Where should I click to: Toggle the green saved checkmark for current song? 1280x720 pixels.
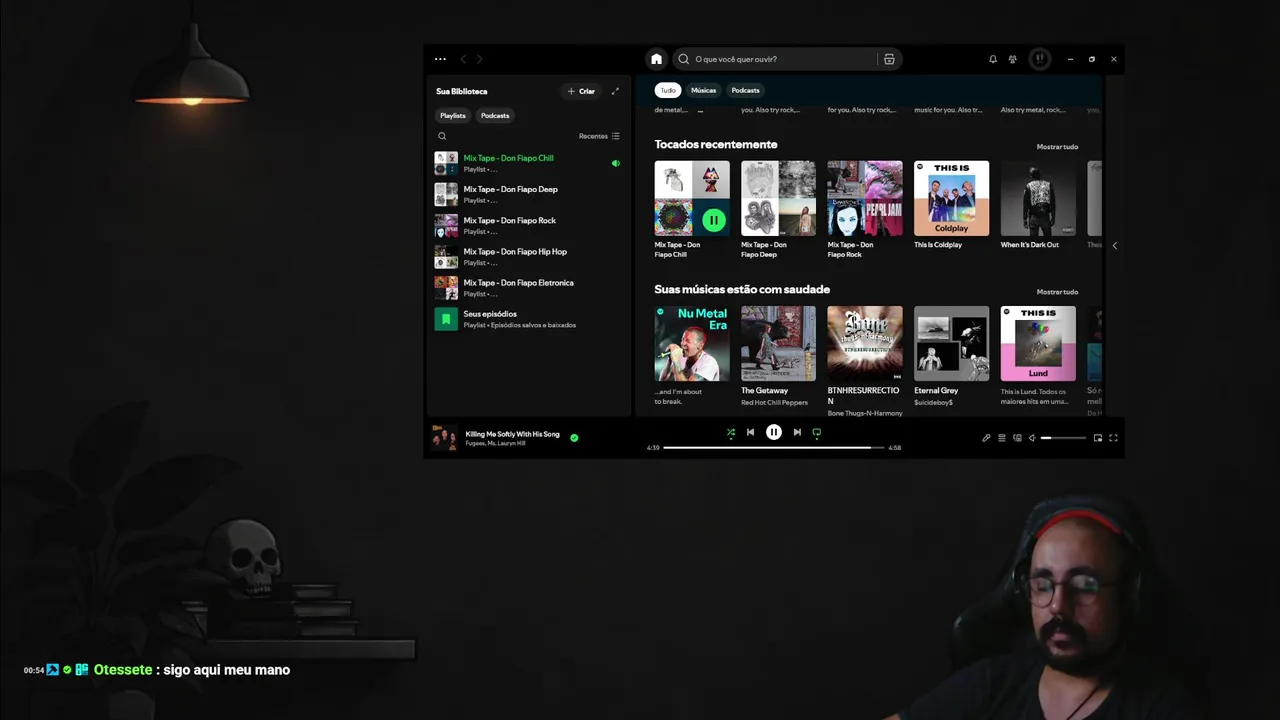coord(574,438)
